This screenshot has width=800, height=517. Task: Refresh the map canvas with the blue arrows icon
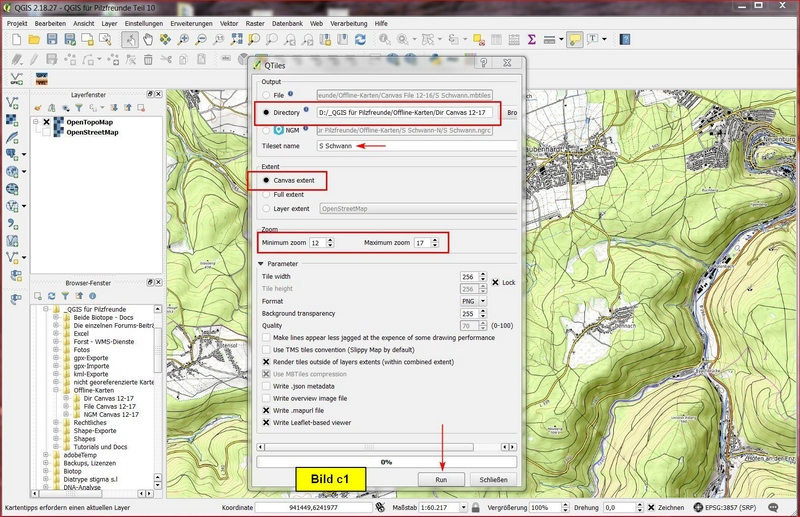360,39
